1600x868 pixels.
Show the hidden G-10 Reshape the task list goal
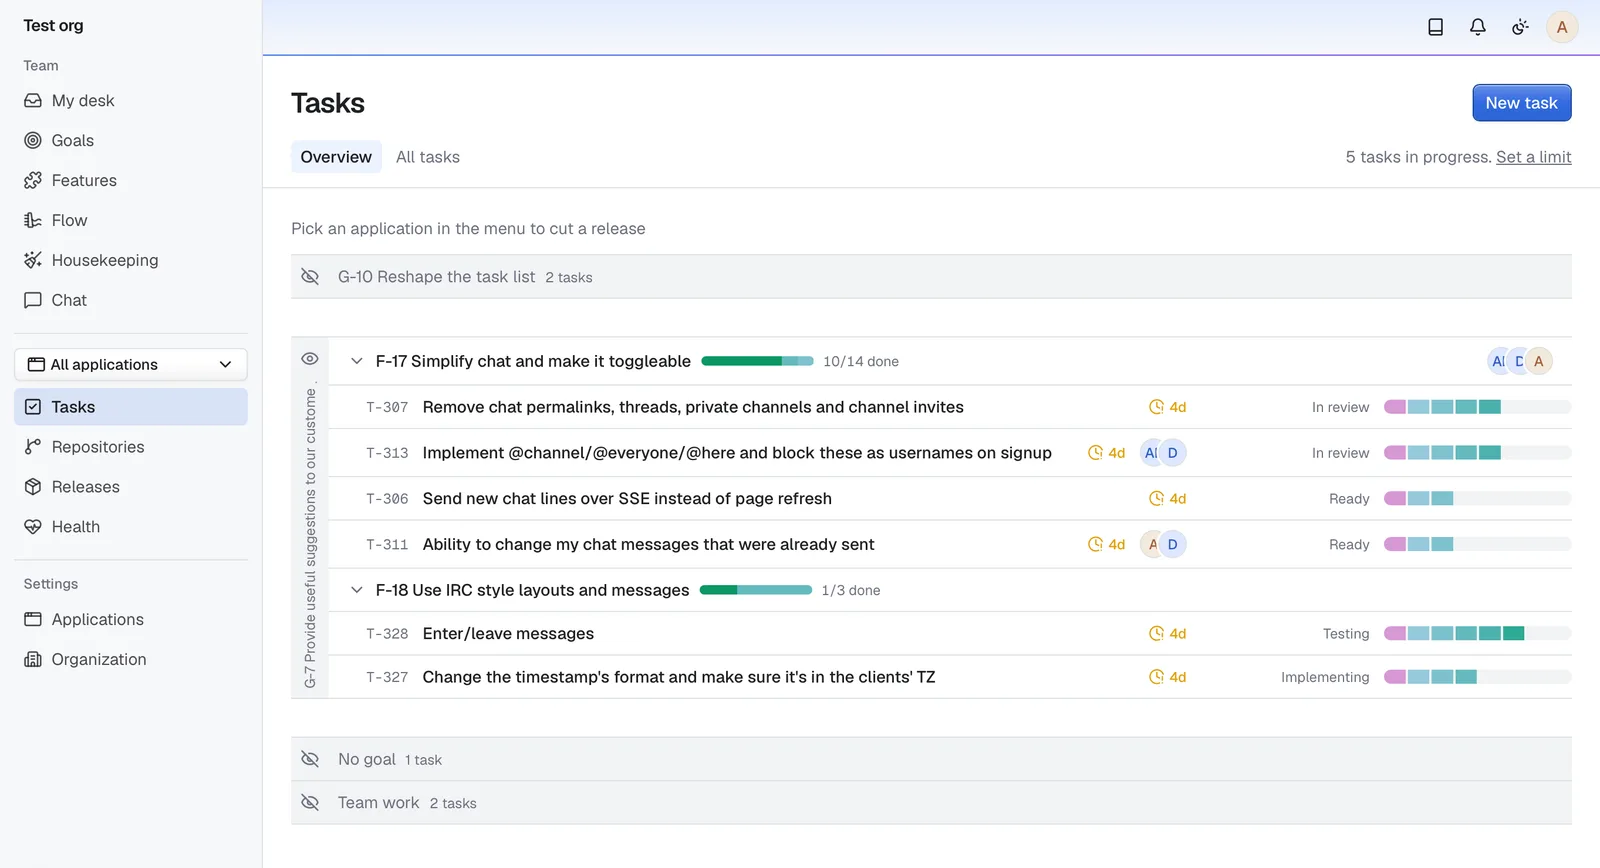[310, 277]
